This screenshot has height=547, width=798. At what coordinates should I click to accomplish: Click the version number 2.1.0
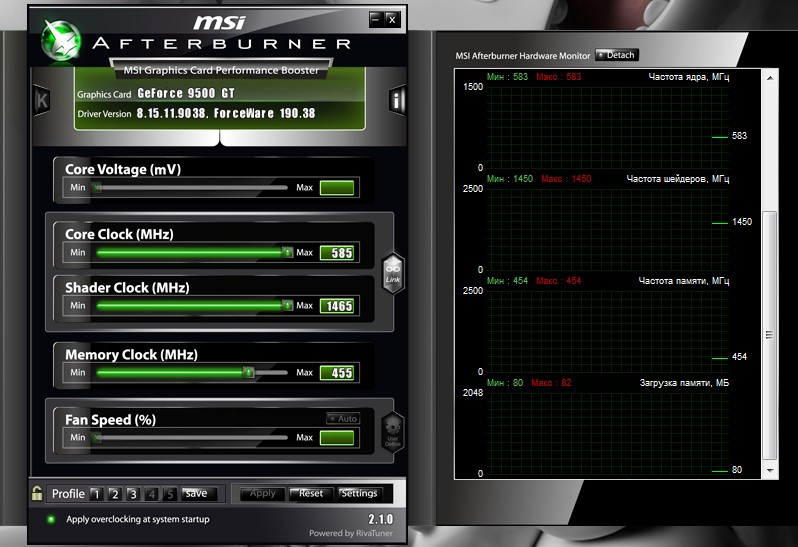pos(380,519)
